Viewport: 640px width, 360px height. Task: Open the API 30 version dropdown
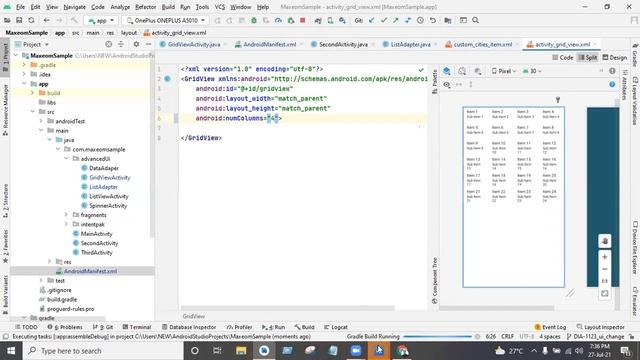click(532, 71)
